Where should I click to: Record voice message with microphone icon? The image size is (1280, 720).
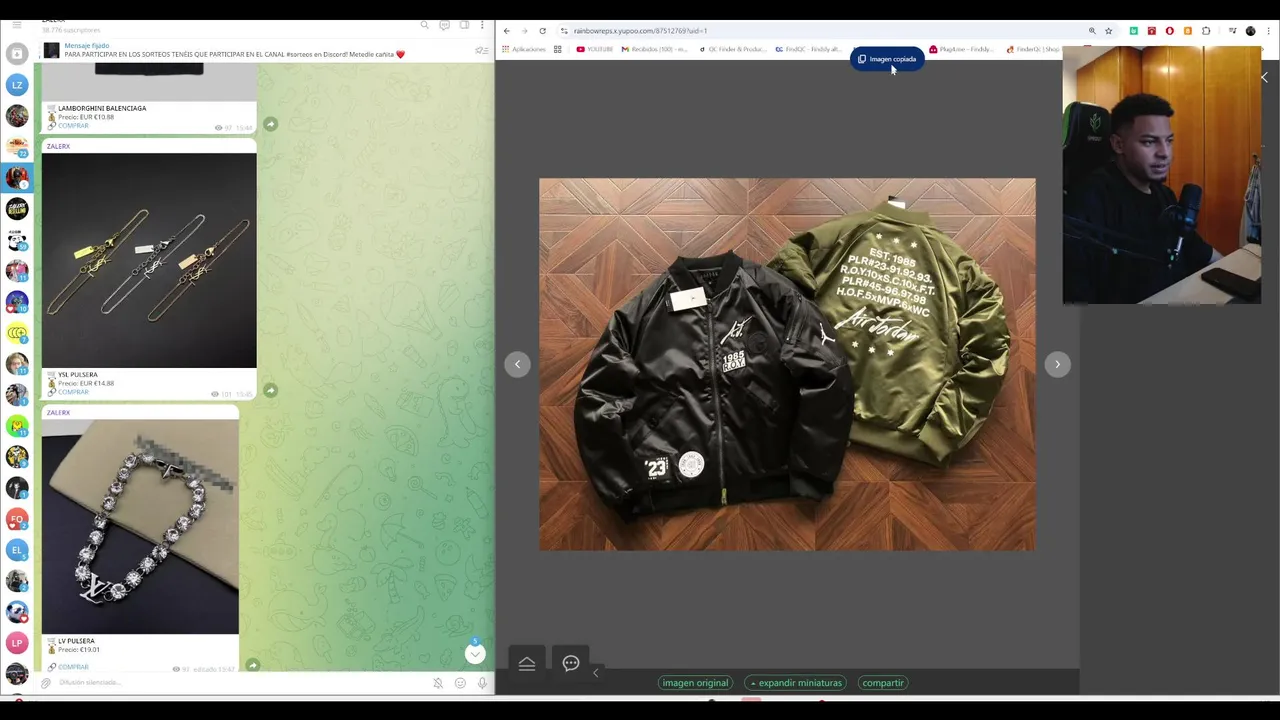[x=482, y=683]
